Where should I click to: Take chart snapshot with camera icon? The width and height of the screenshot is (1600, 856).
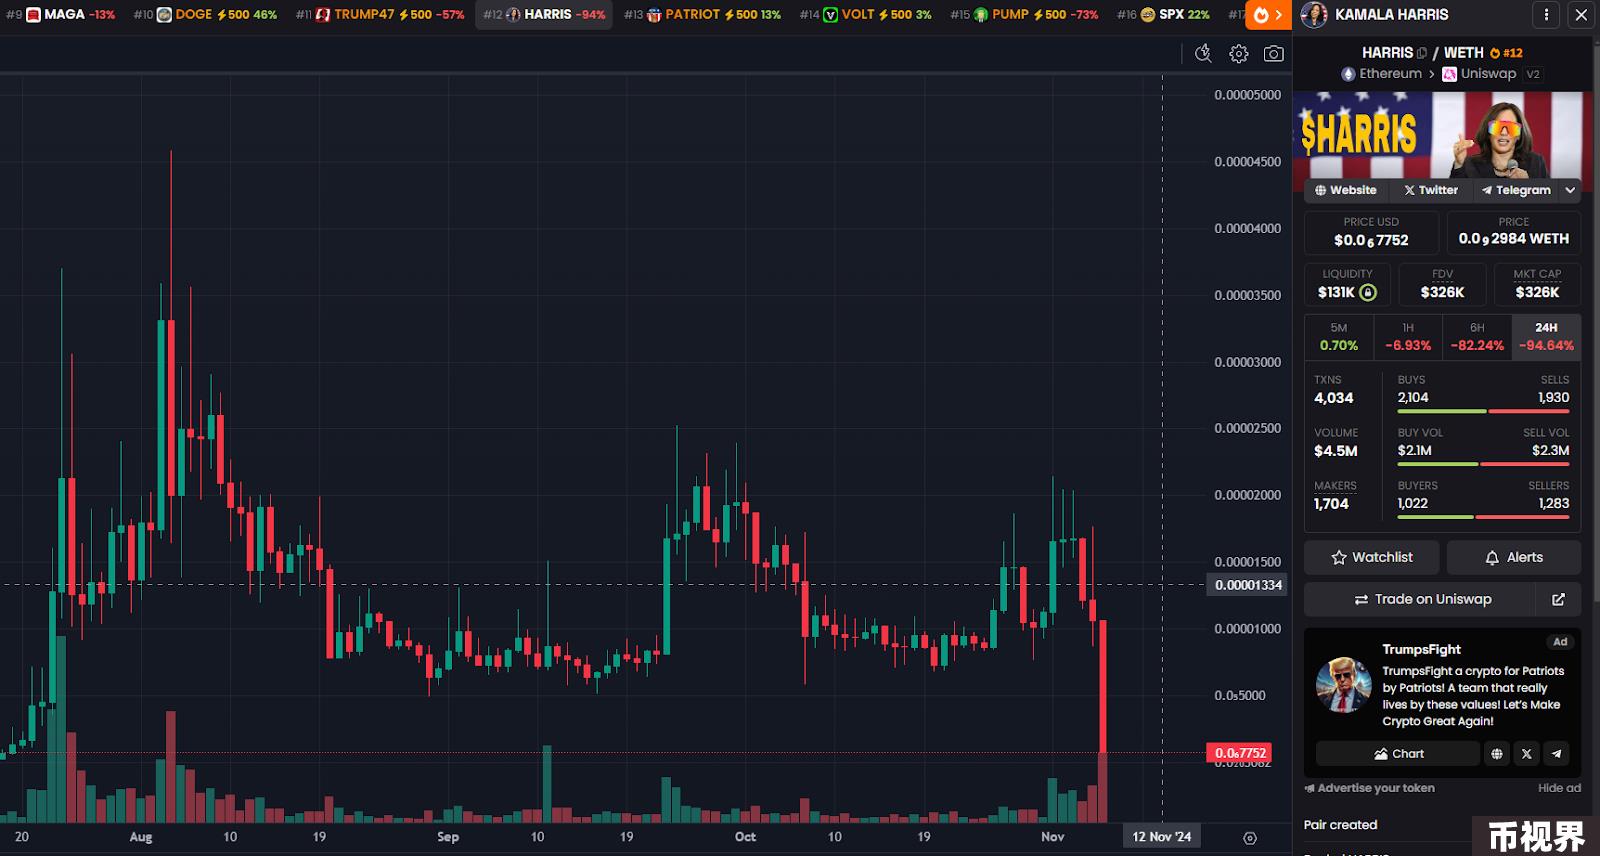(1273, 54)
